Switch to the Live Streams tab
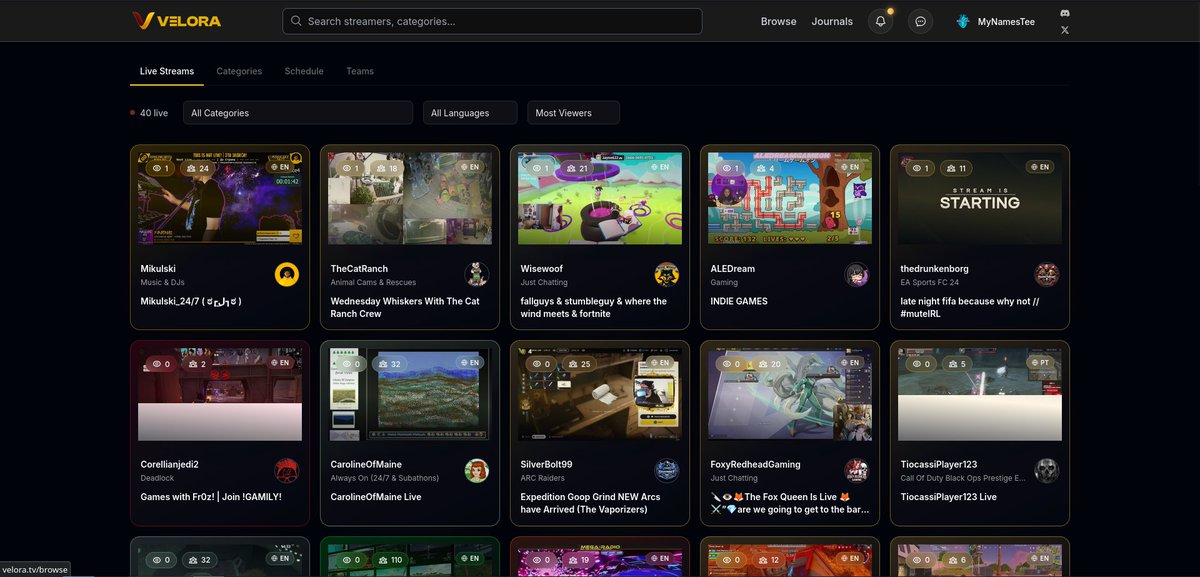The height and width of the screenshot is (577, 1200). coord(167,71)
